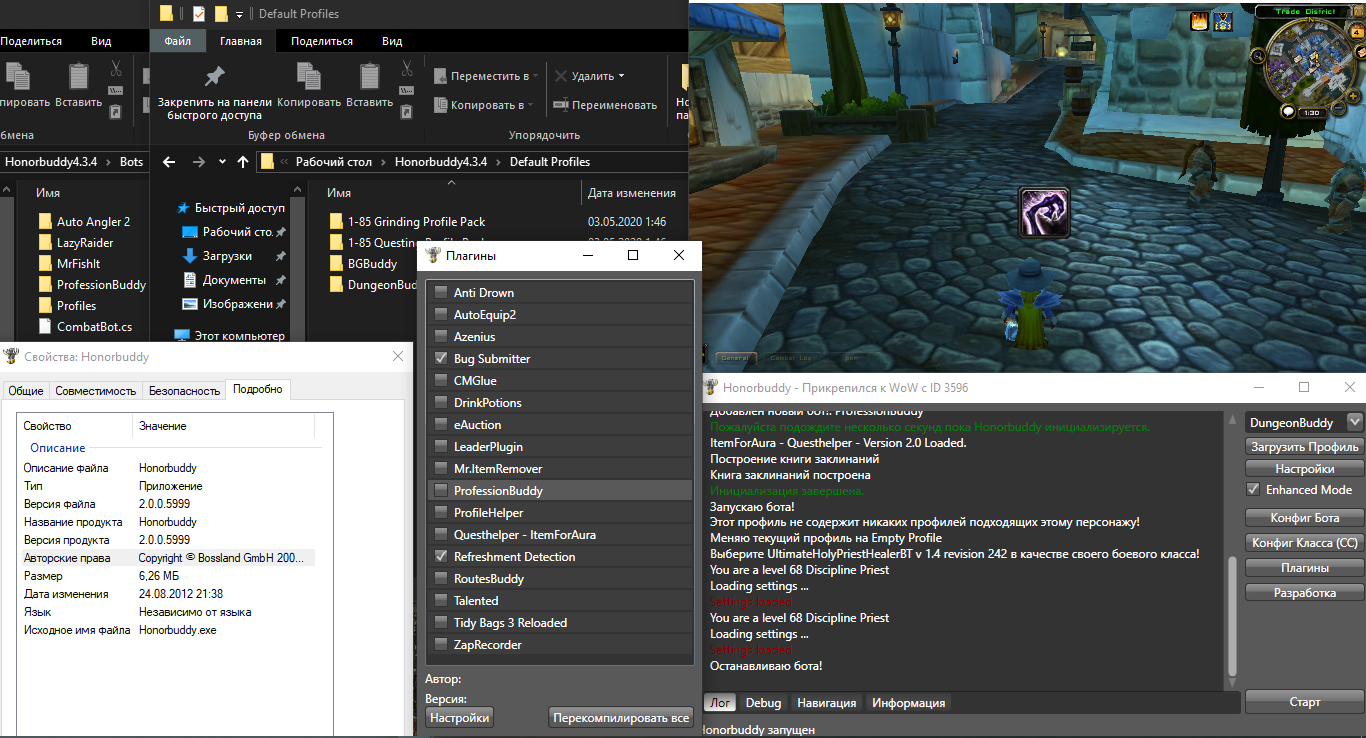Expand chevron after Honorbuddy4.3.4 in Default Profiles path

pyautogui.click(x=498, y=162)
